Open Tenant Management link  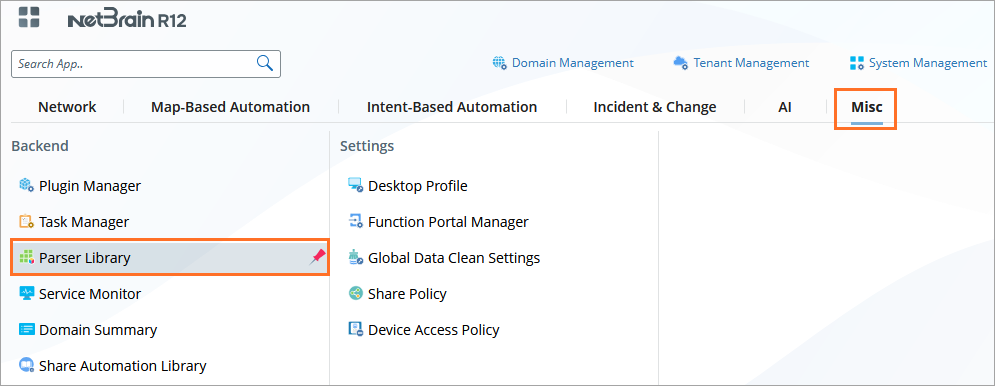tap(741, 63)
